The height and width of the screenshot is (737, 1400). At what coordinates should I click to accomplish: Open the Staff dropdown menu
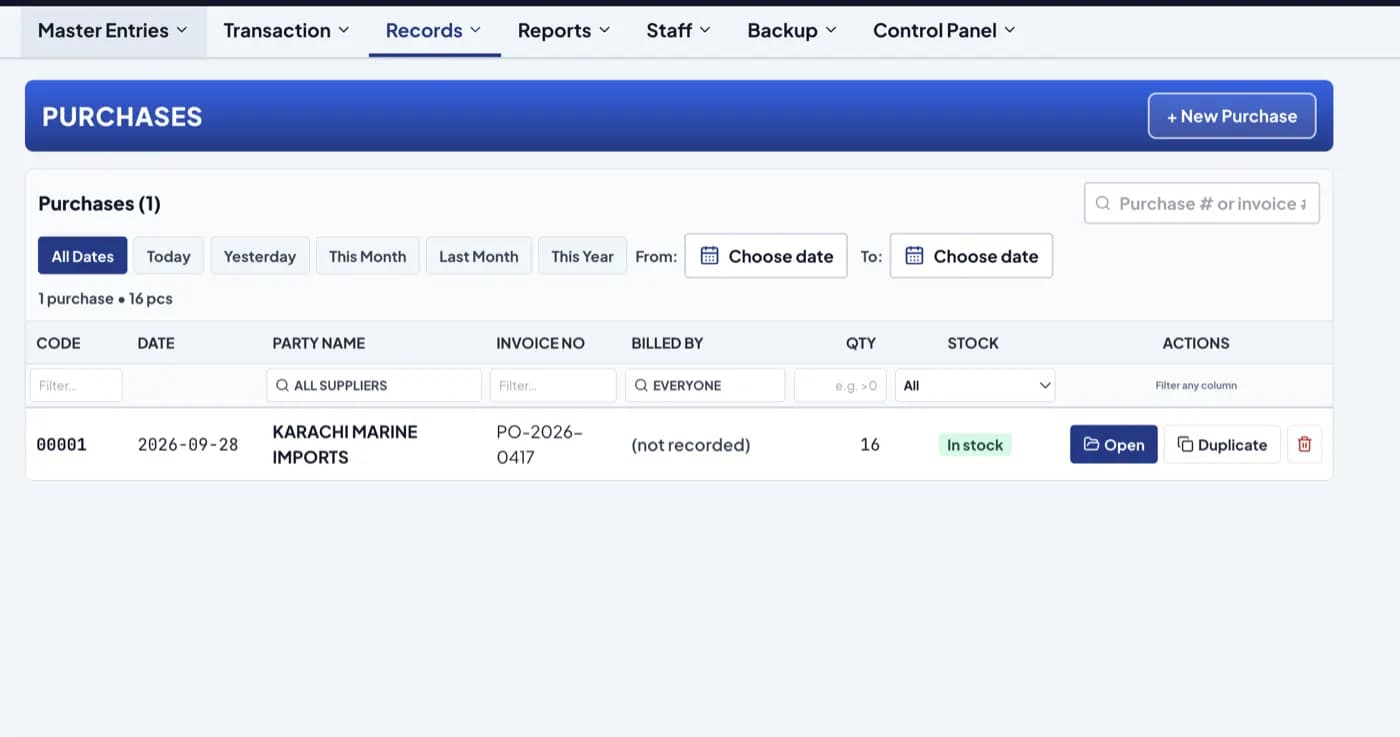point(679,30)
